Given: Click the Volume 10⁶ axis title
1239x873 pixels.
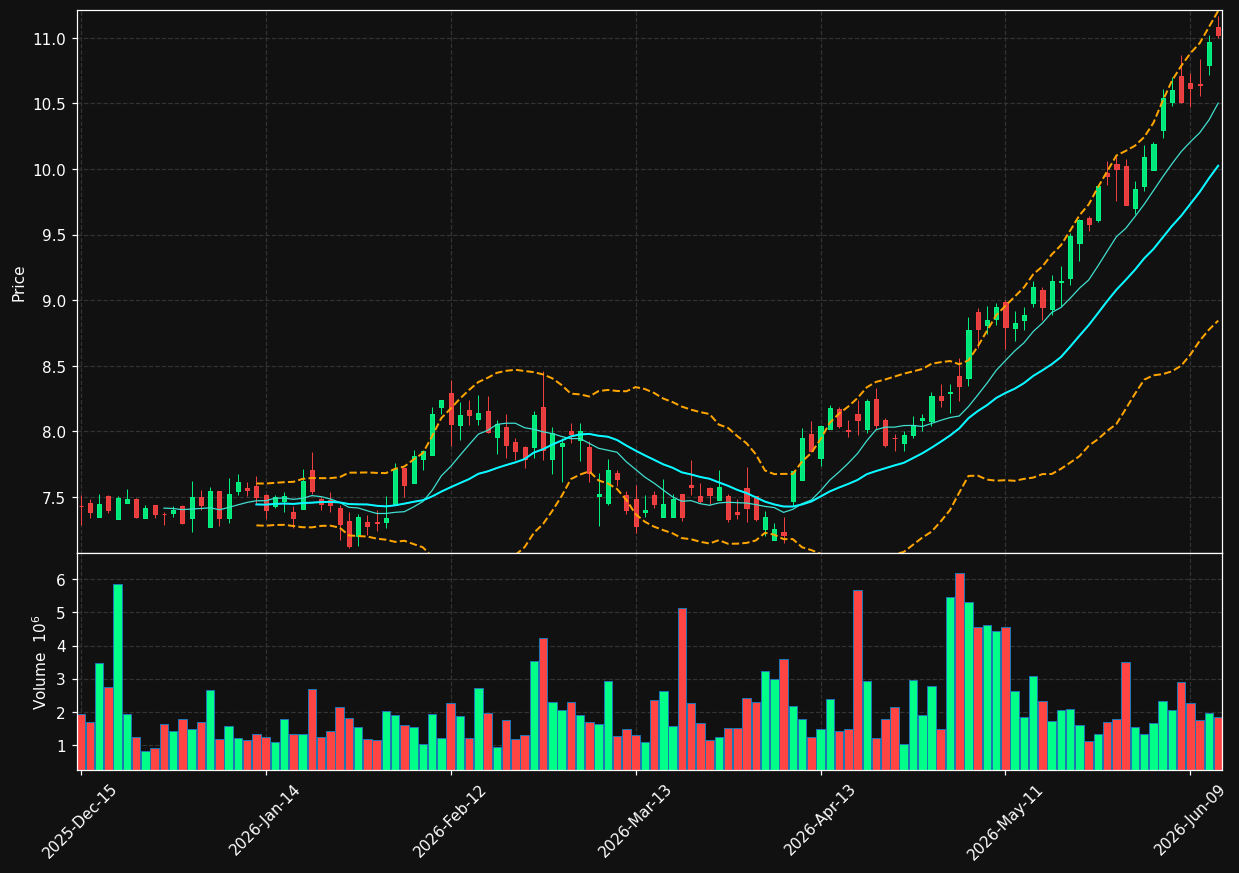Looking at the screenshot, I should click(x=40, y=662).
